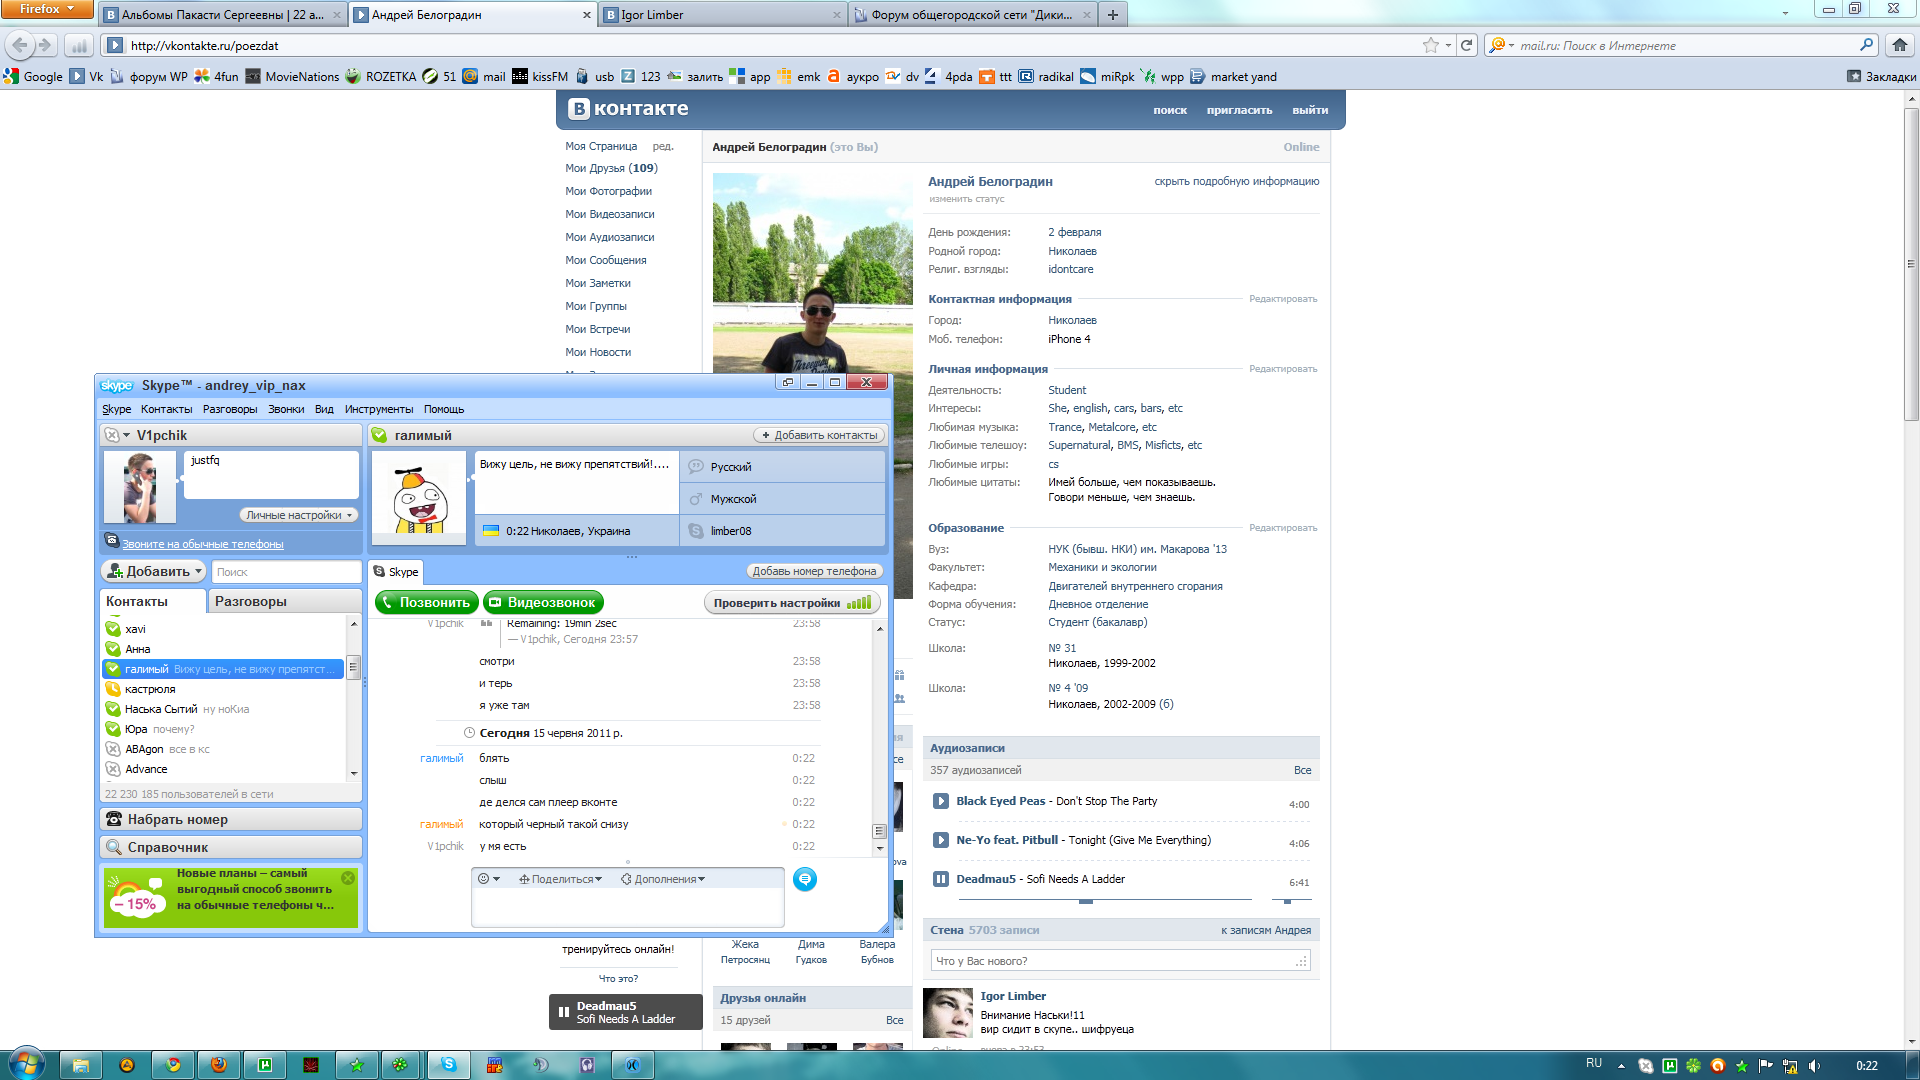
Task: Switch to the Igor Limber browser tab
Action: 722,14
